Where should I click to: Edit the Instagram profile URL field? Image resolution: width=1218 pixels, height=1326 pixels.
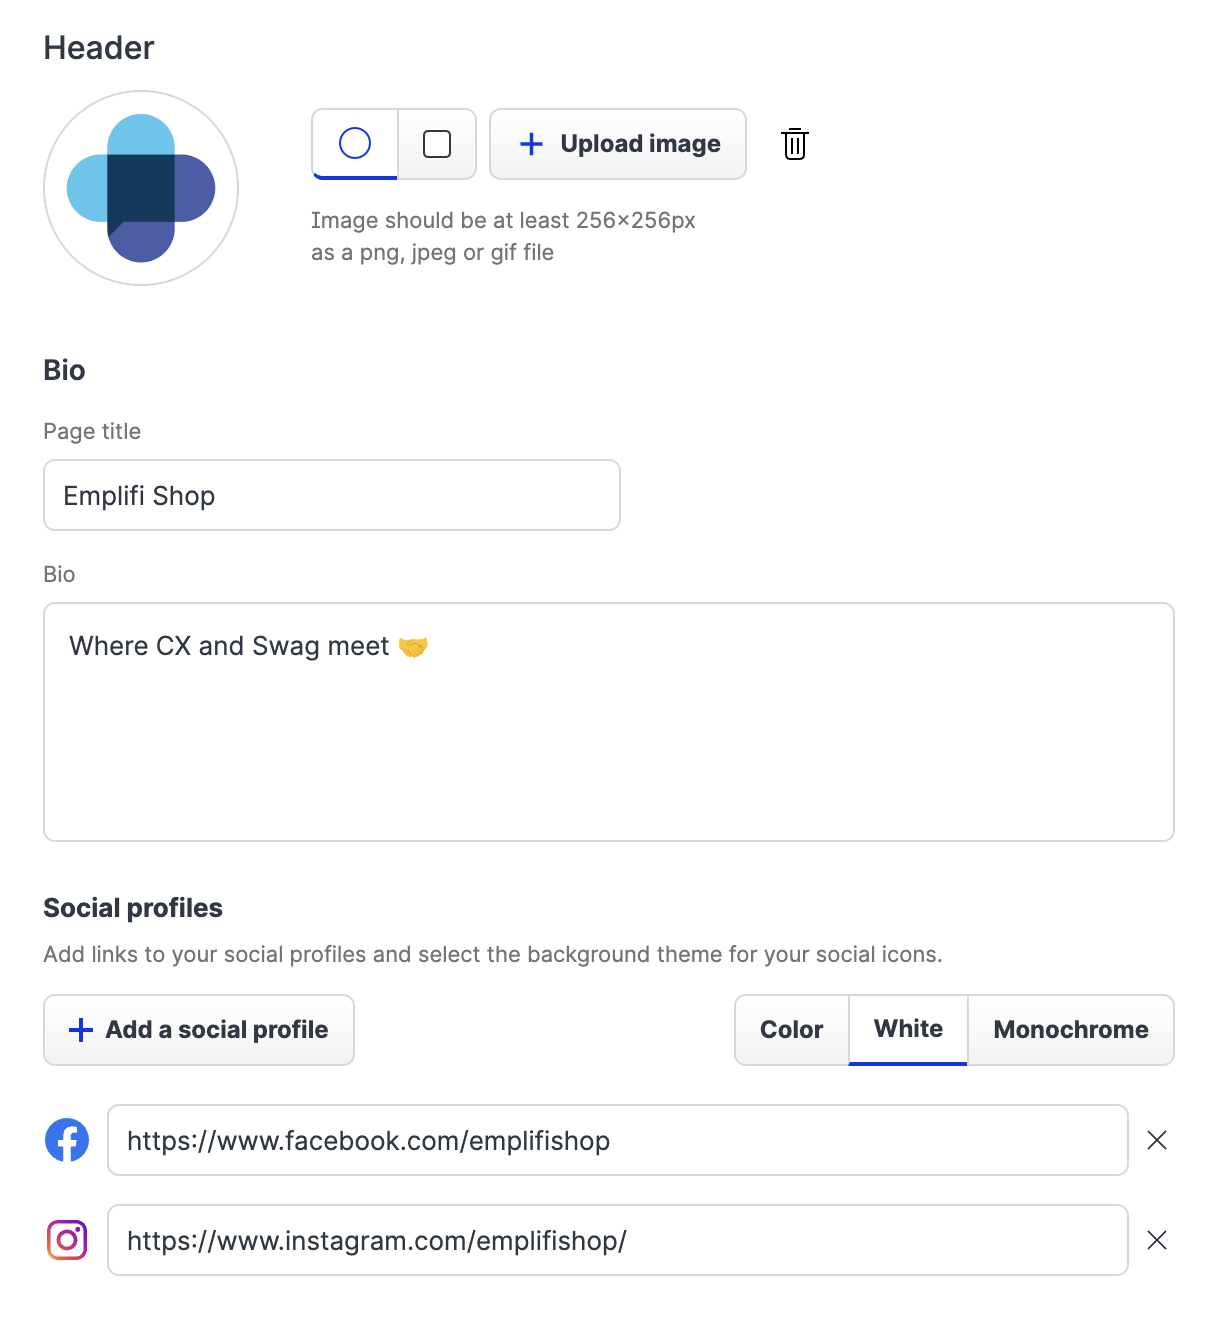click(618, 1240)
